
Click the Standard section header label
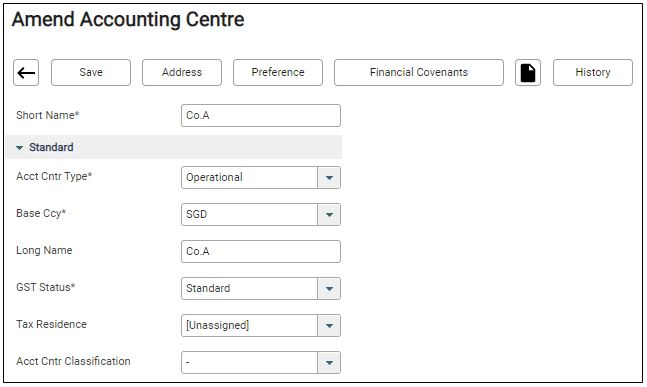click(51, 147)
